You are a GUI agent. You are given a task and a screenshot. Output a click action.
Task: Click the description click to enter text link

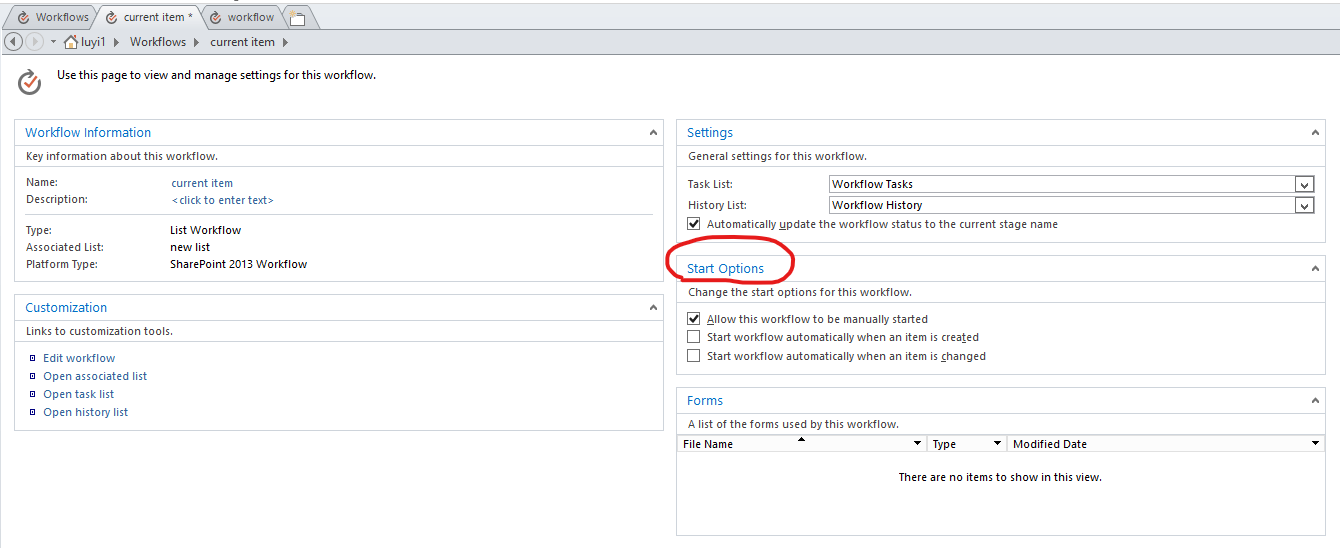(222, 200)
